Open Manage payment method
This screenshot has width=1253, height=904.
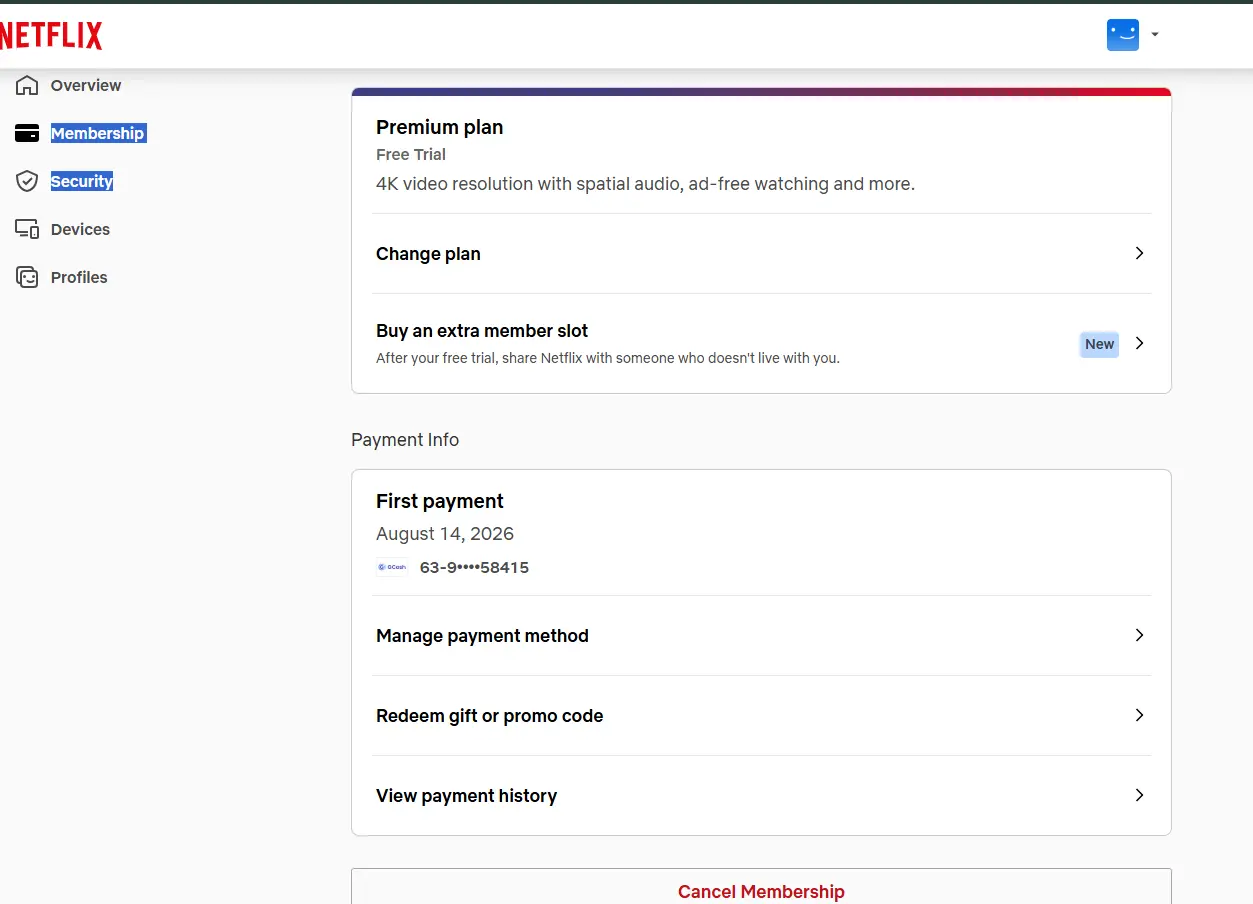coord(761,636)
